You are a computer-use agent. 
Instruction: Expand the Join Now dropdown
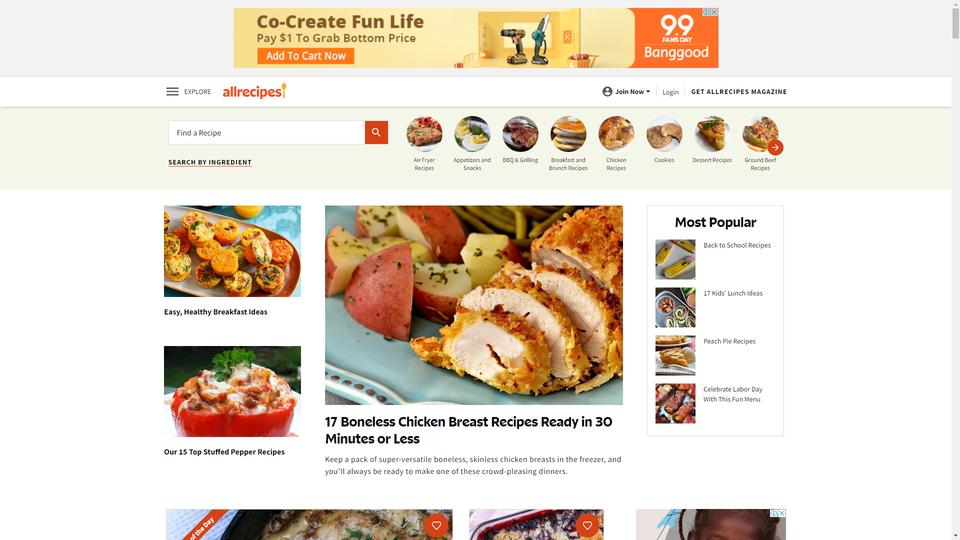[626, 91]
